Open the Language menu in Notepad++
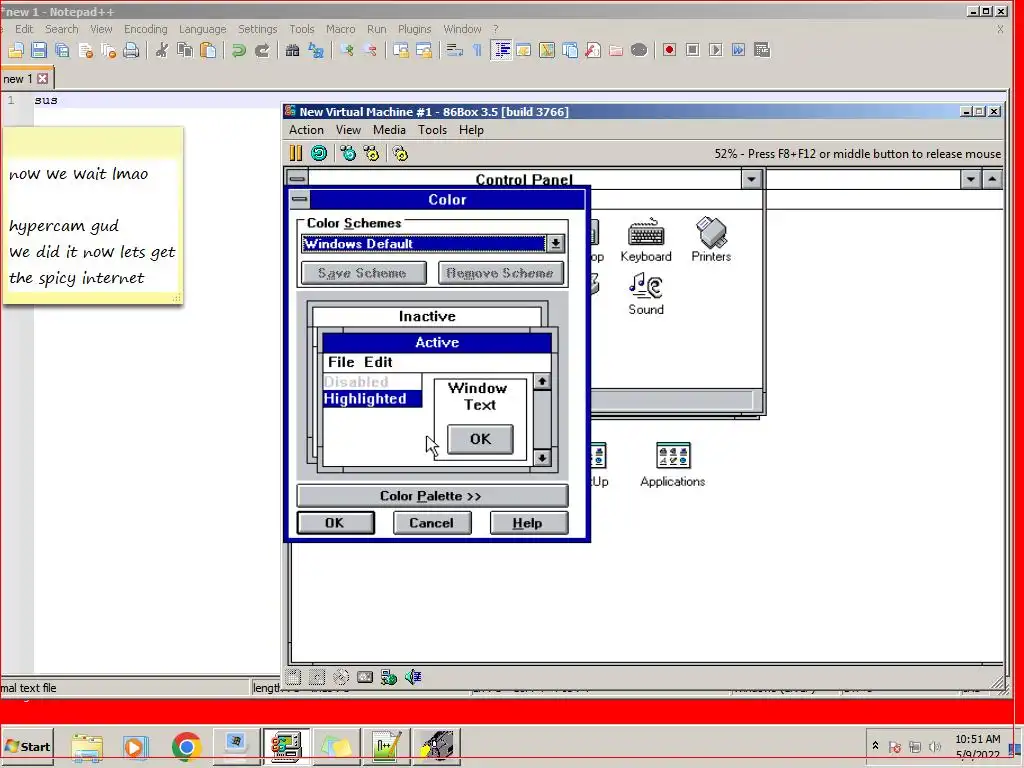The width and height of the screenshot is (1024, 768). click(202, 29)
